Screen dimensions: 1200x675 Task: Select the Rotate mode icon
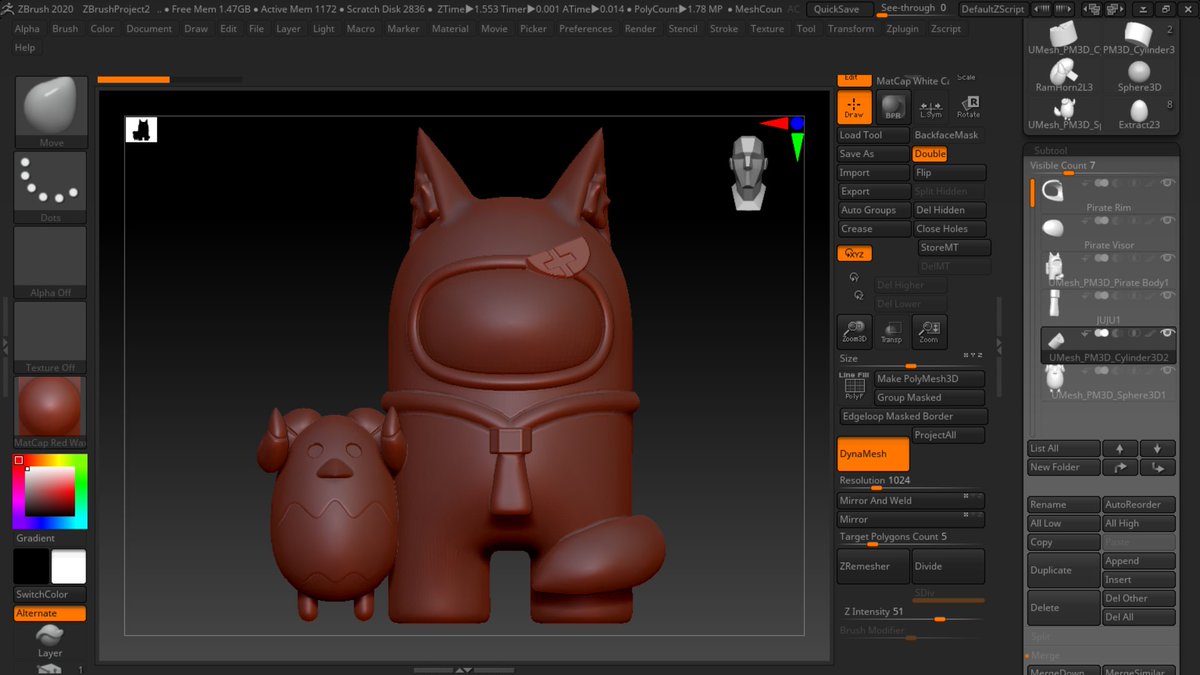[x=968, y=107]
